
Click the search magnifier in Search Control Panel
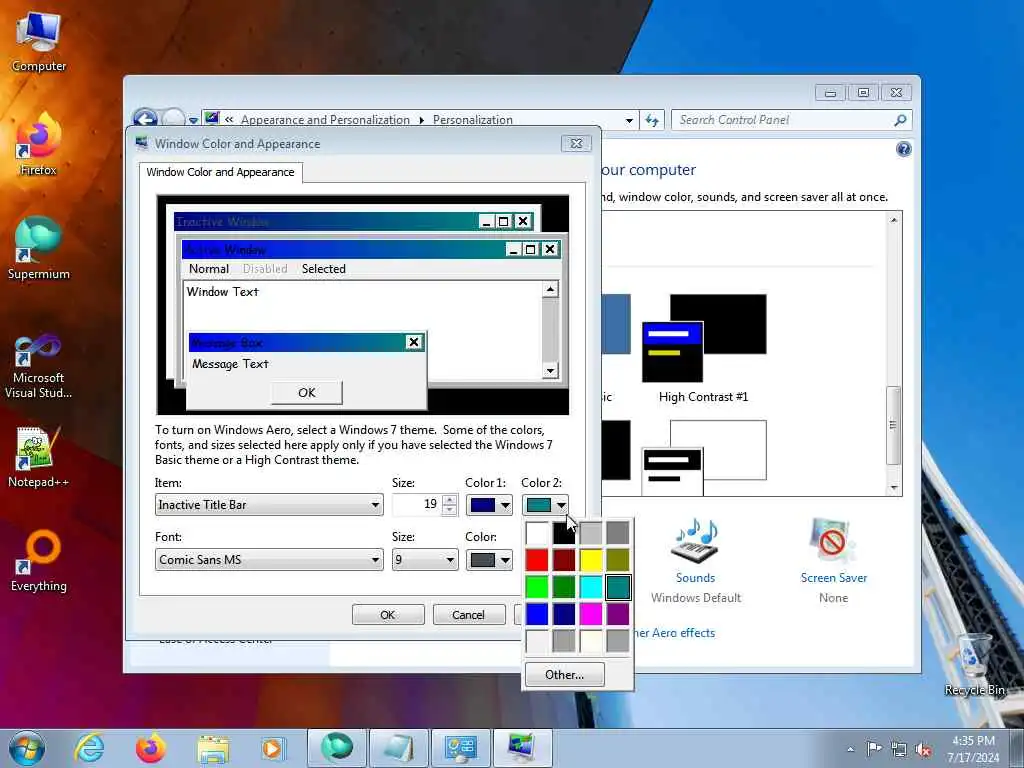coord(900,120)
